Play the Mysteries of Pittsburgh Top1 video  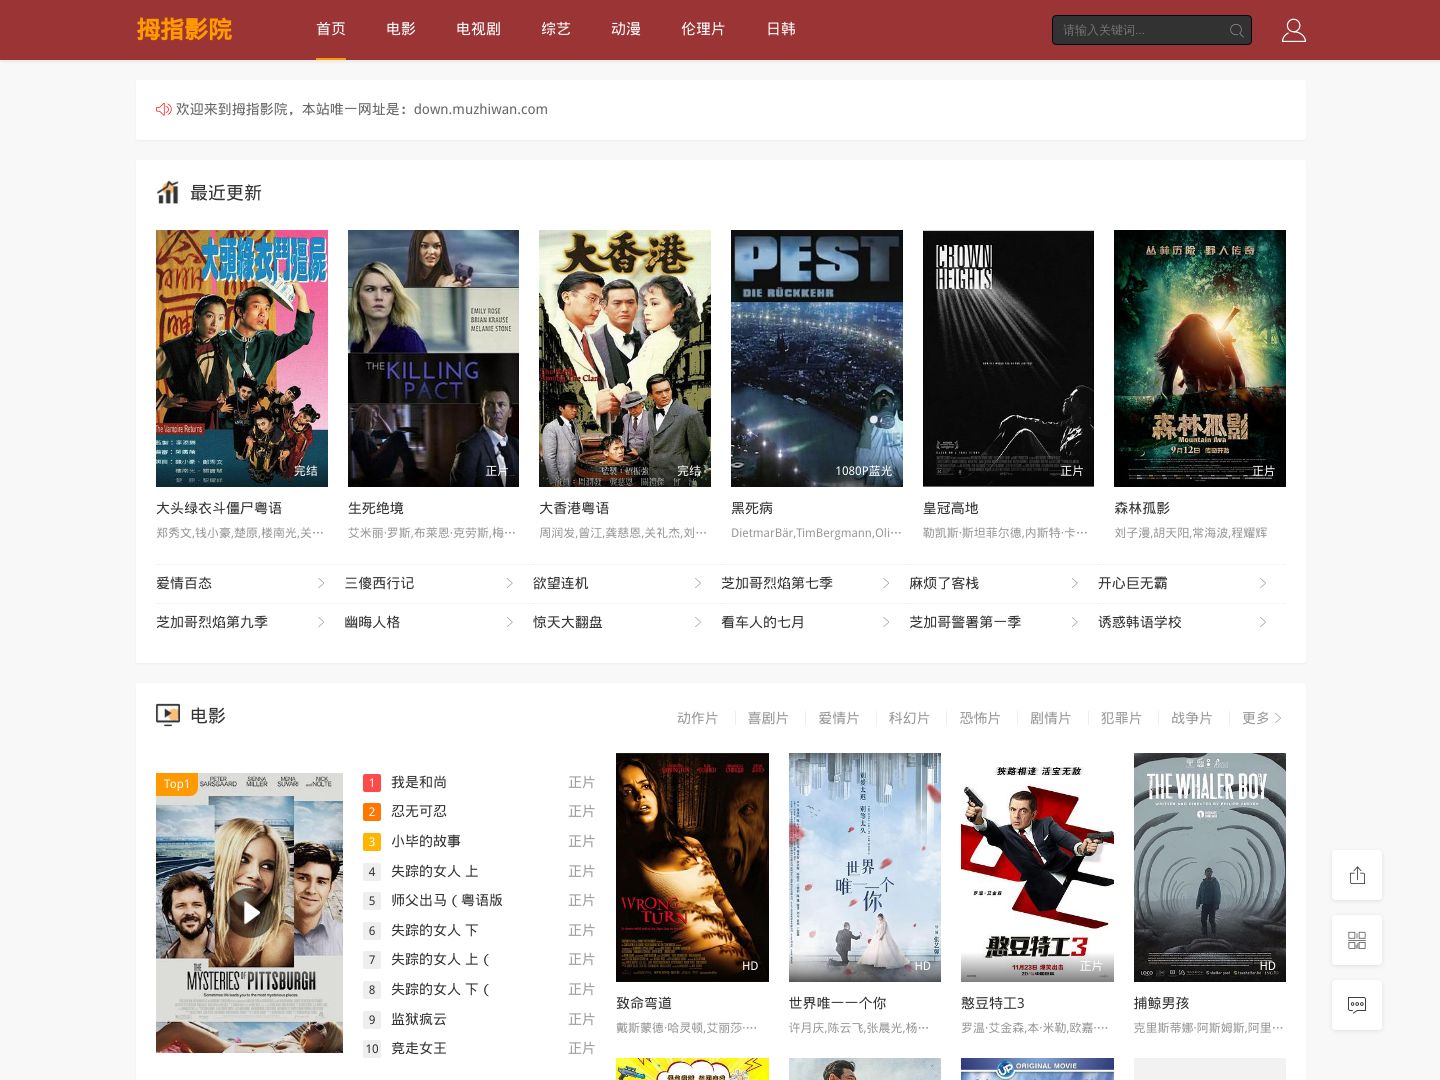tap(250, 912)
